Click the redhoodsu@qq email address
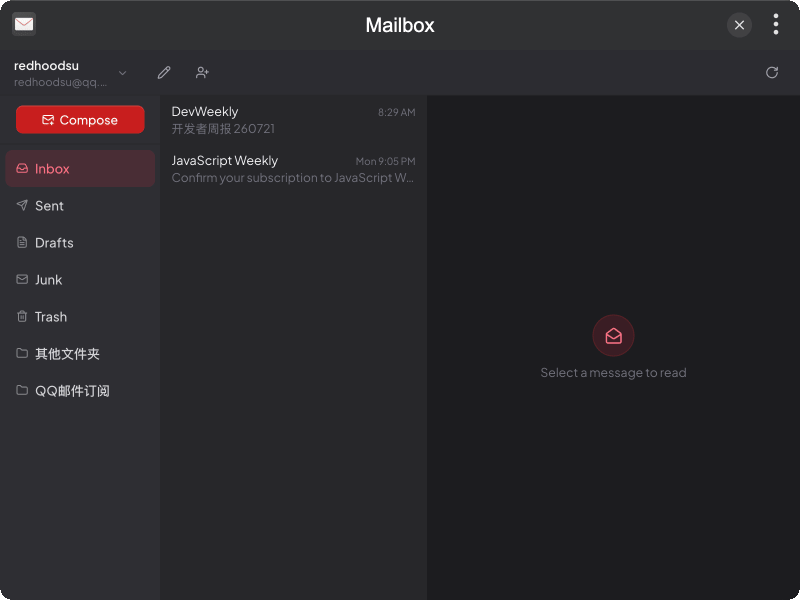This screenshot has width=800, height=600. tap(61, 82)
